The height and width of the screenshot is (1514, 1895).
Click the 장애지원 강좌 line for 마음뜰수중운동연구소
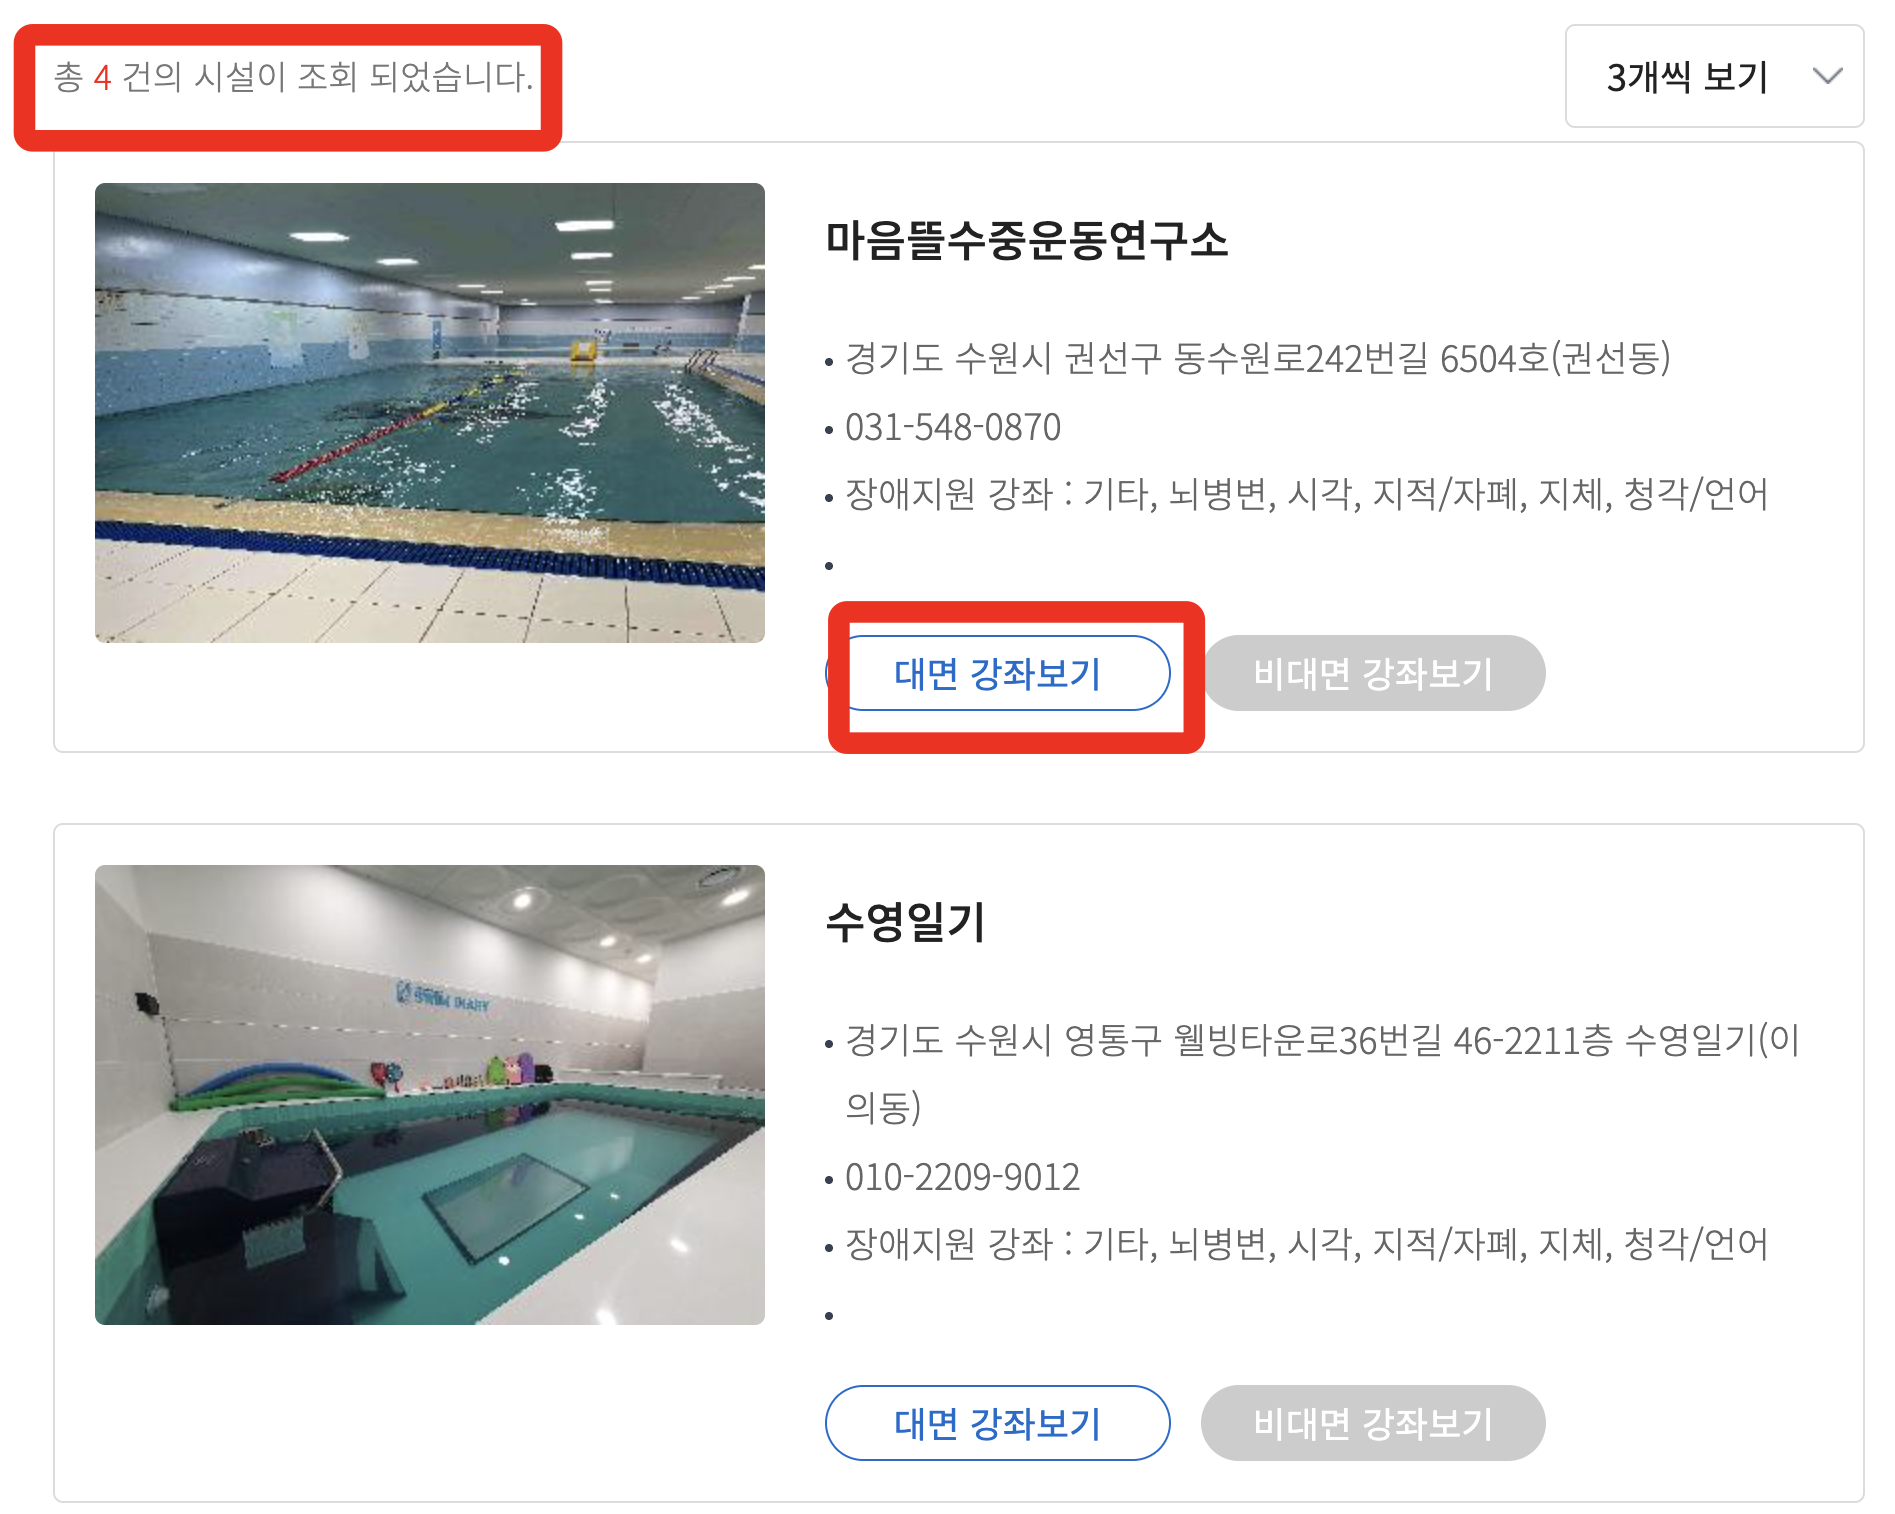tap(1307, 493)
